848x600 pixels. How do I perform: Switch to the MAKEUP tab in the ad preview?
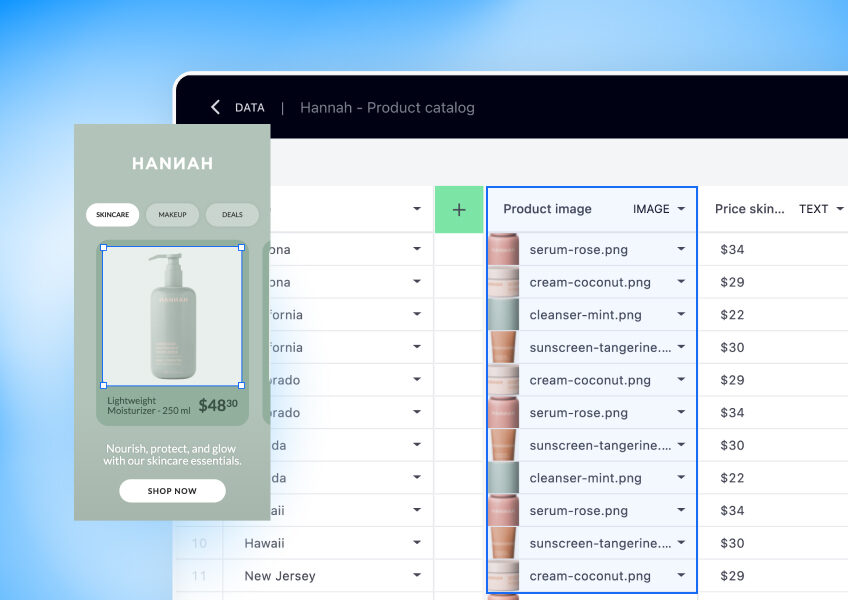pos(173,215)
